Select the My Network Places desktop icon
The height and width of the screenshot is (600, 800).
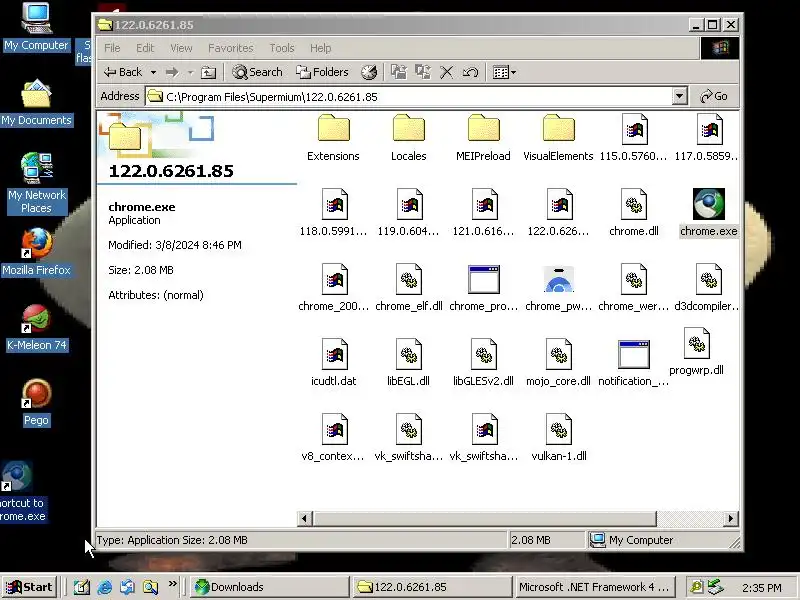36,183
